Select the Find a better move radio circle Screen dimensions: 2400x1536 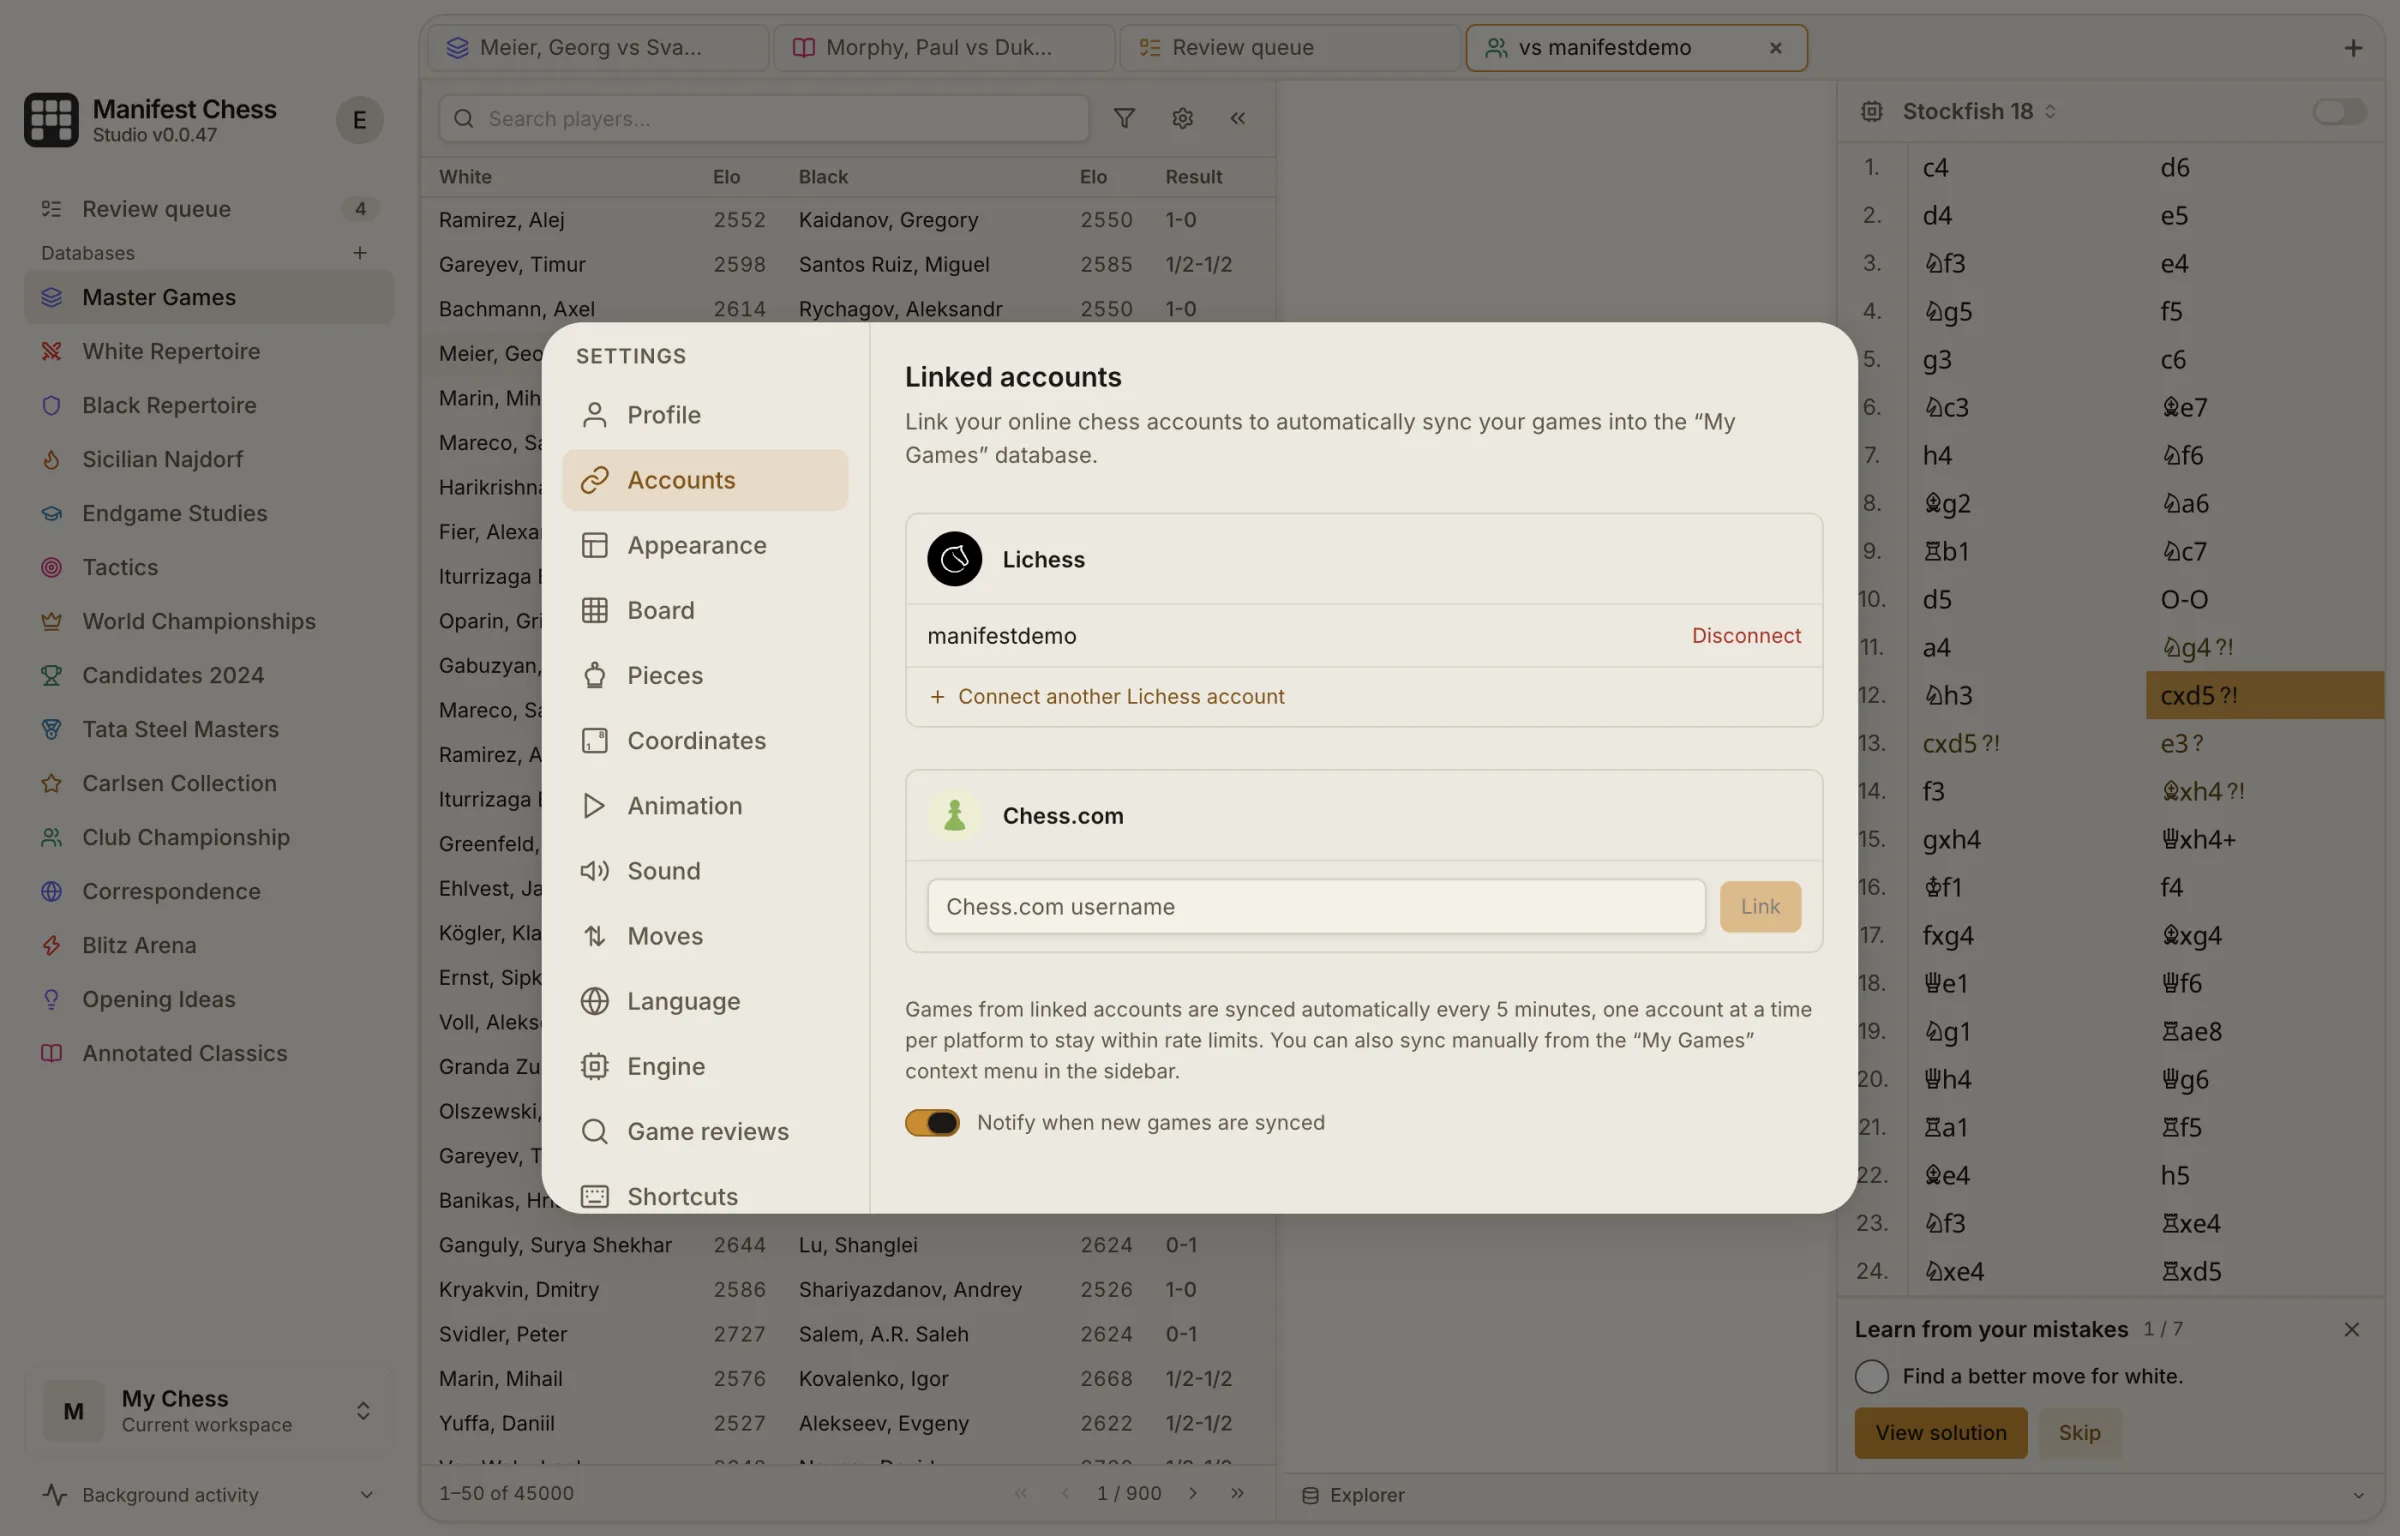pos(1871,1377)
